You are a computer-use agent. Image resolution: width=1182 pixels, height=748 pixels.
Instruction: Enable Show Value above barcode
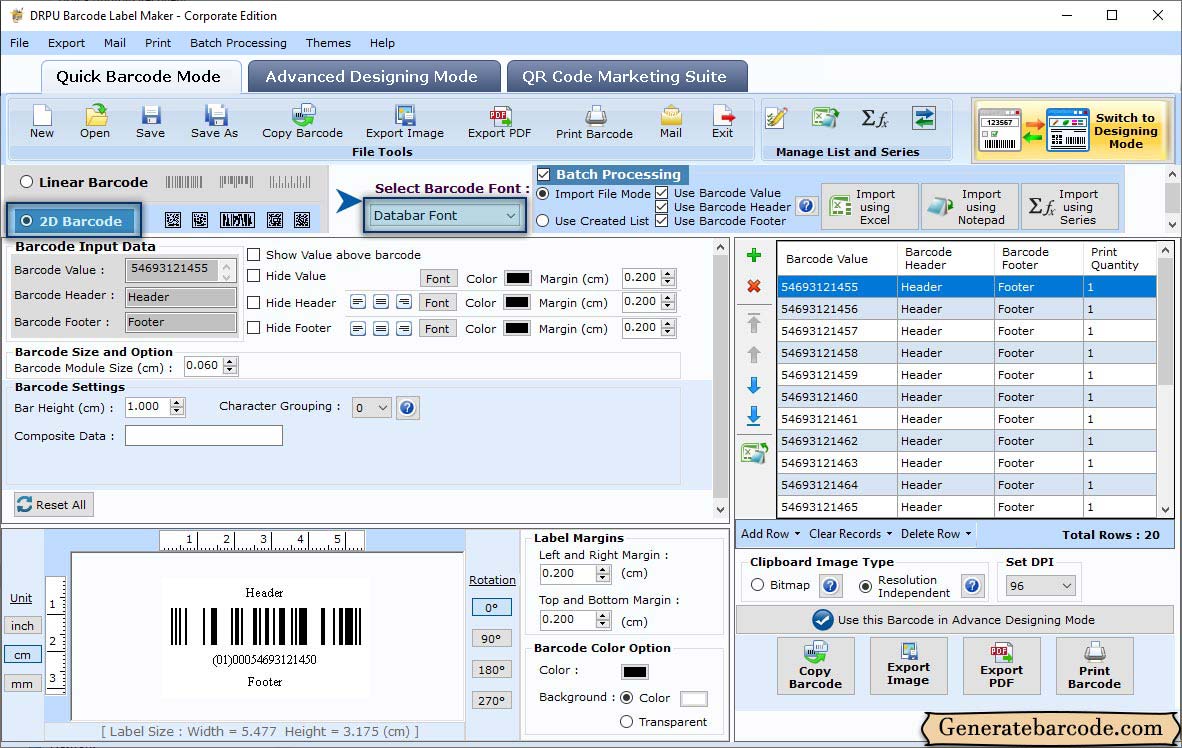coord(254,255)
